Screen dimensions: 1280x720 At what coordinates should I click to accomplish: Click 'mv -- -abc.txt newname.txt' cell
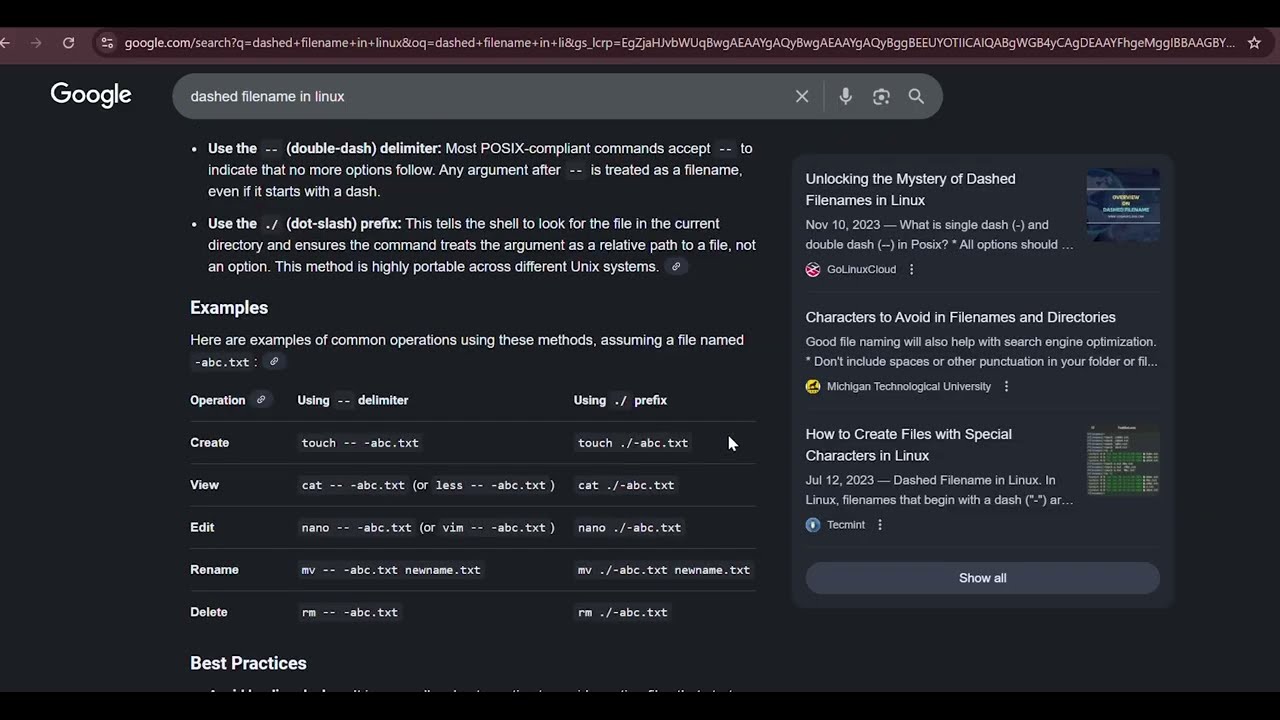click(x=391, y=570)
